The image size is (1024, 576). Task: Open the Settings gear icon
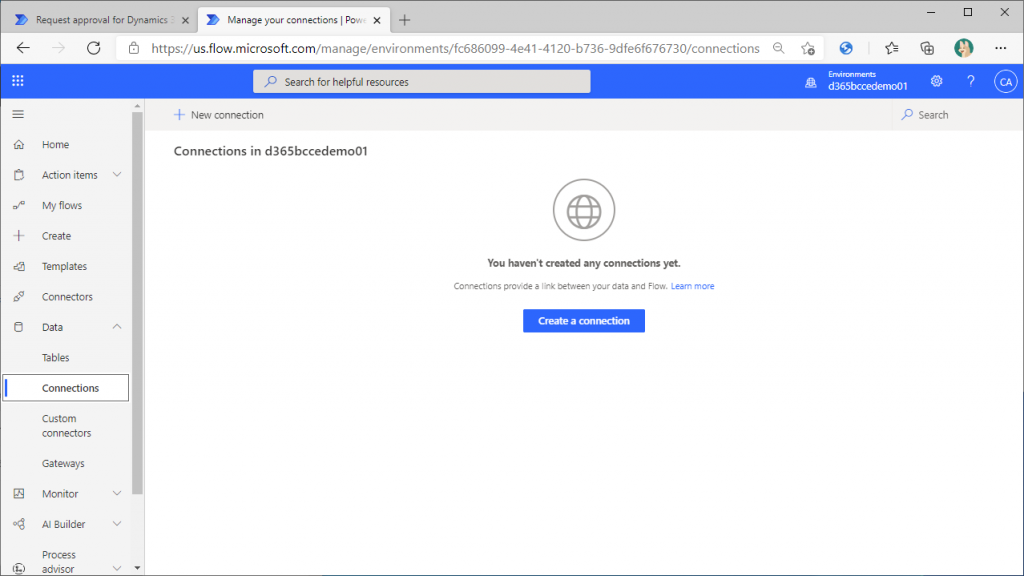coord(936,81)
